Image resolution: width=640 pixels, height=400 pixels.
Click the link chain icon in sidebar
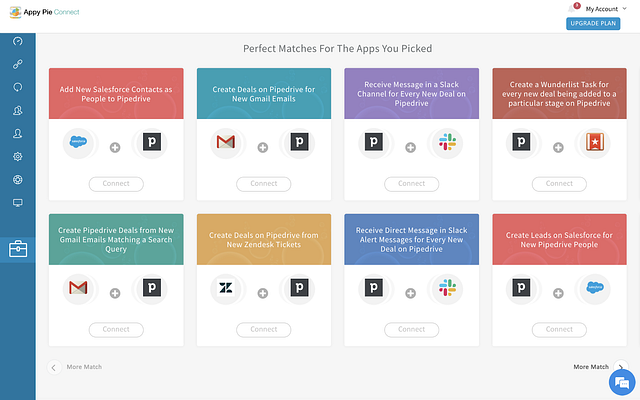tap(17, 64)
